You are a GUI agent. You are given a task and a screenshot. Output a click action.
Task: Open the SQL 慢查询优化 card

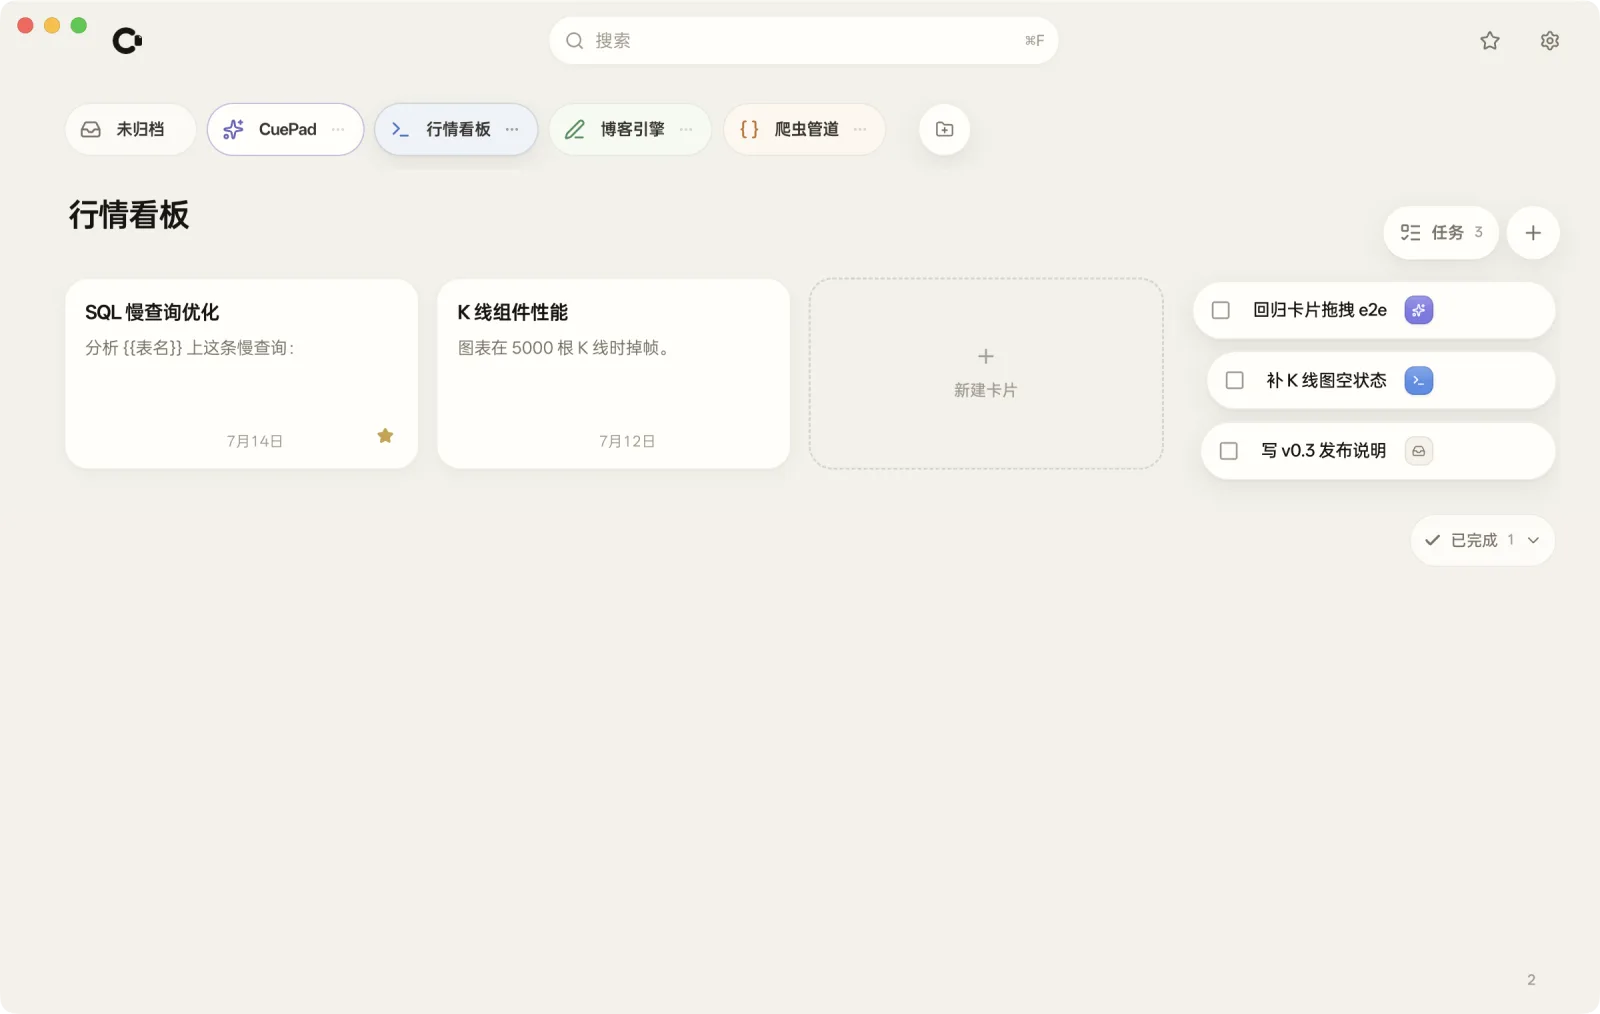coord(241,373)
